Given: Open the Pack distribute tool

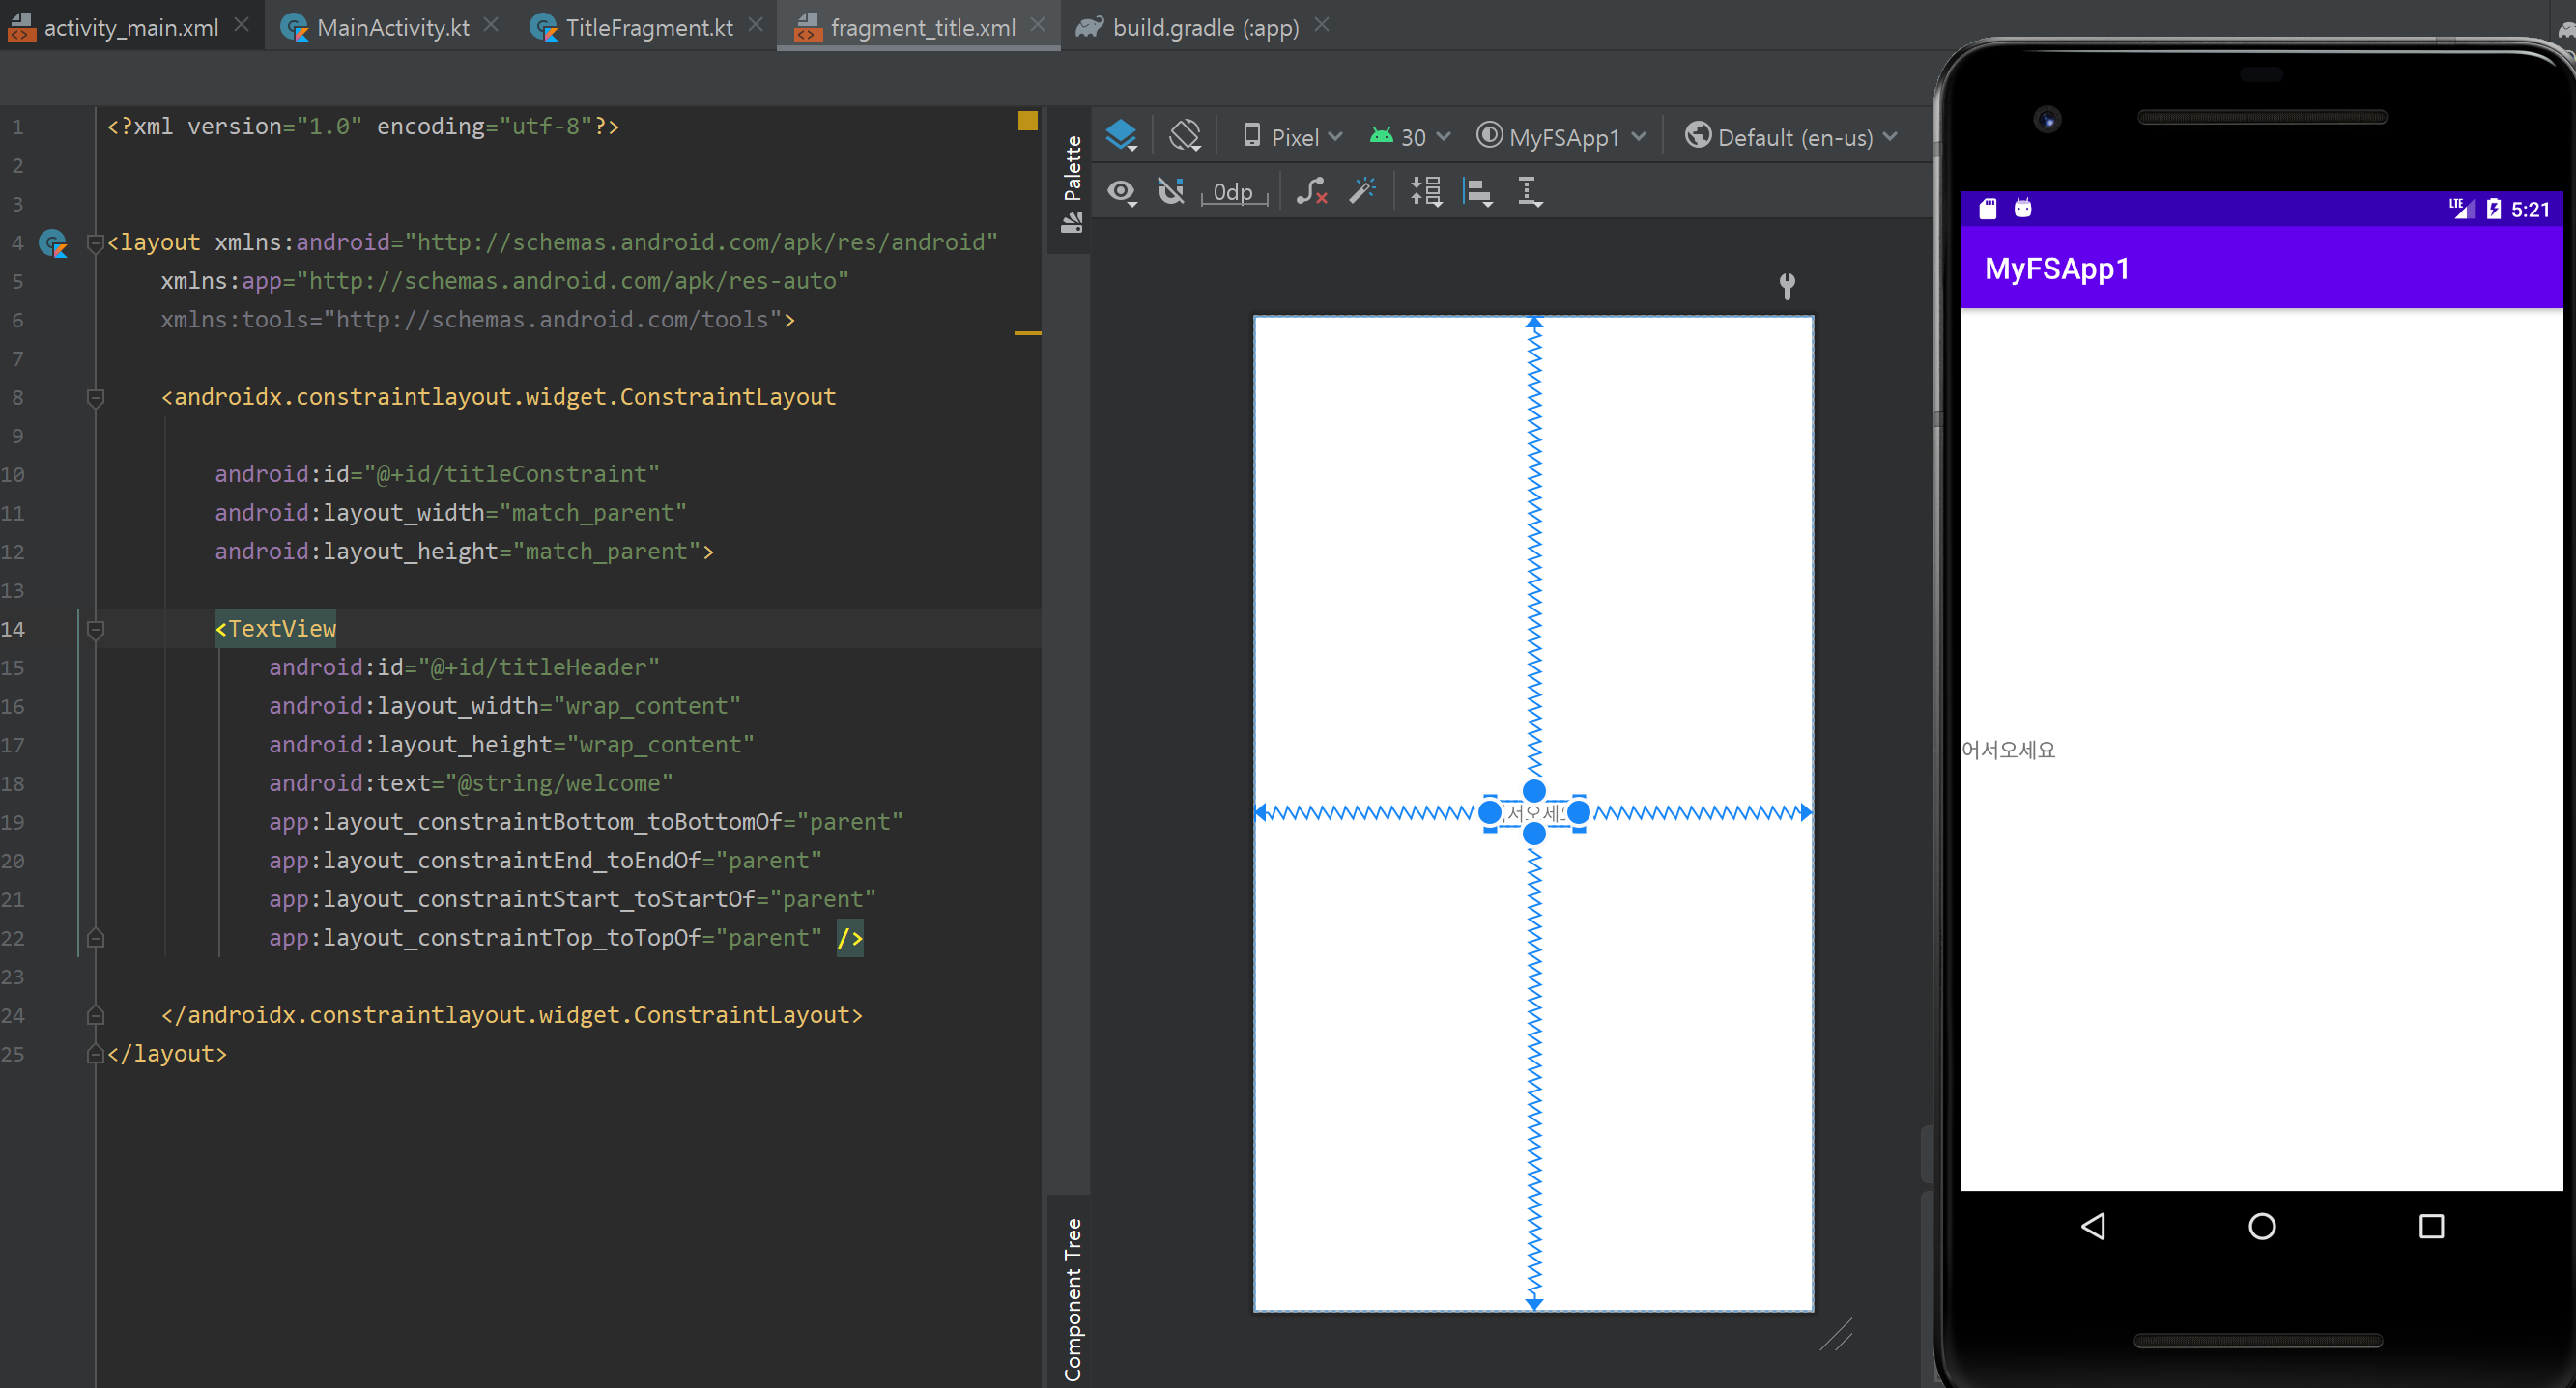Looking at the screenshot, I should point(1426,191).
